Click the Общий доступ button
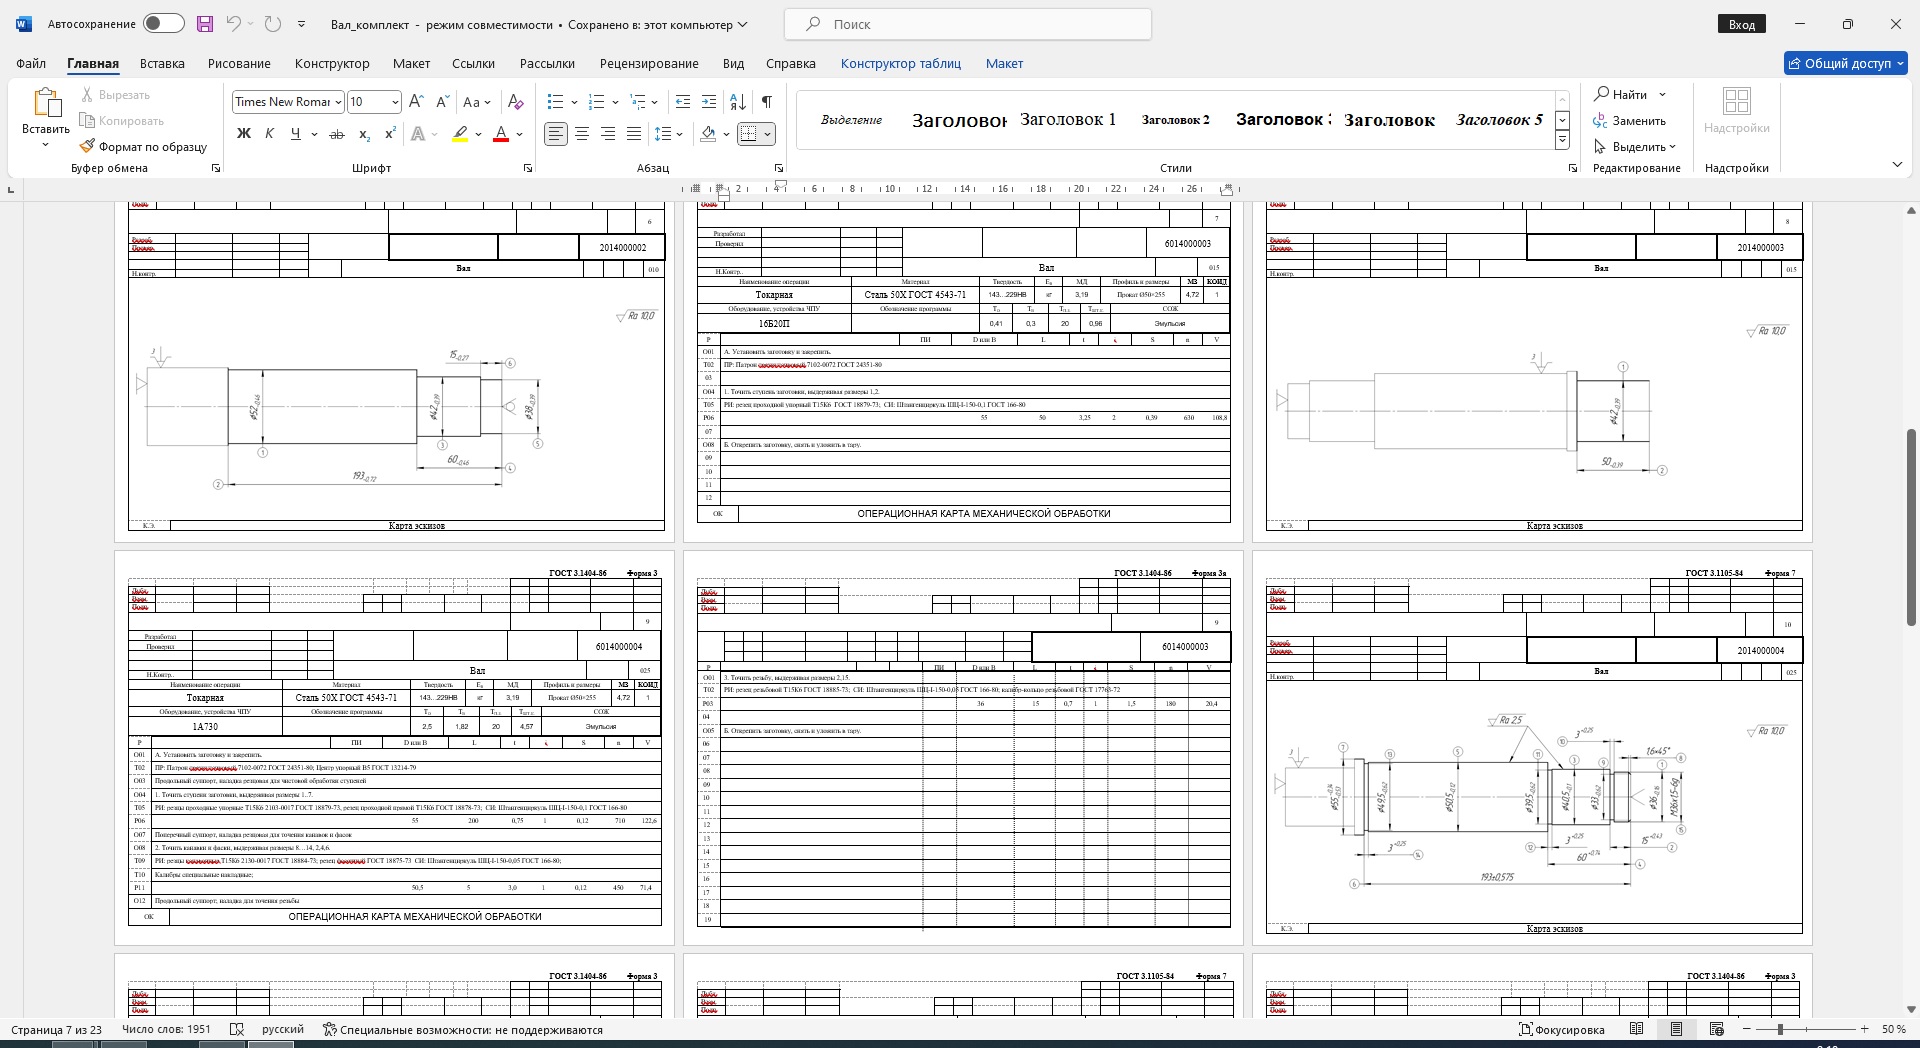 (1846, 63)
